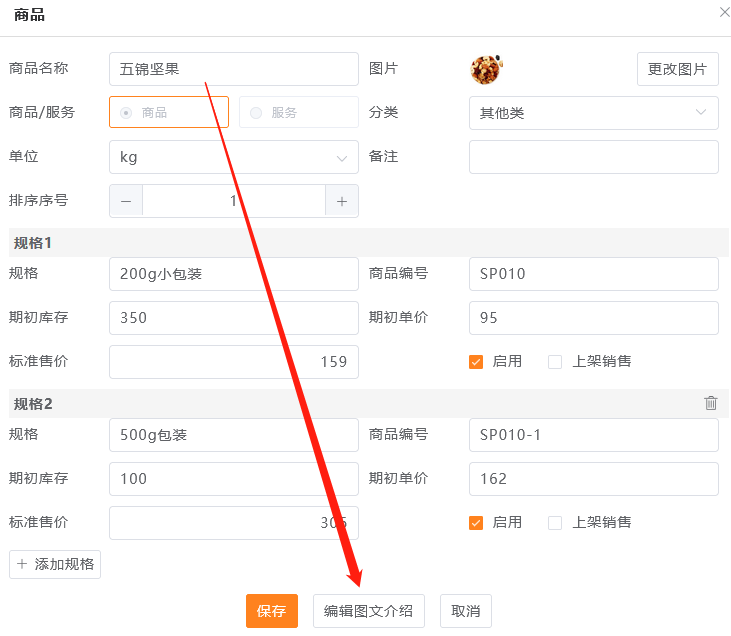Open the 分类 dropdown showing 其他类
731x636 pixels.
click(x=593, y=113)
